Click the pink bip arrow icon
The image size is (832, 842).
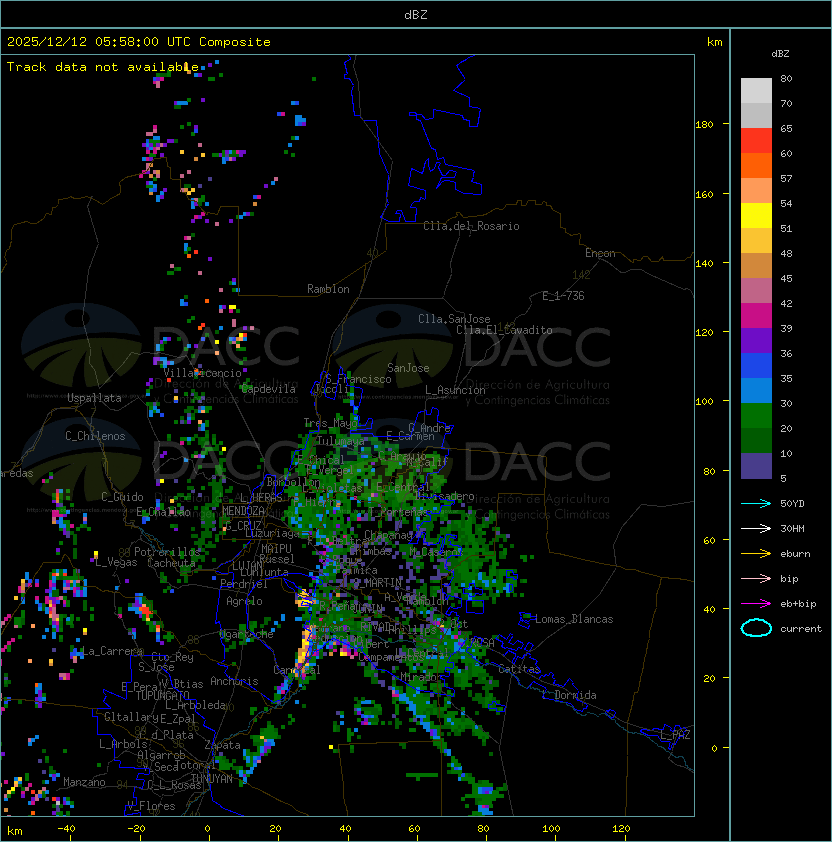pyautogui.click(x=756, y=578)
